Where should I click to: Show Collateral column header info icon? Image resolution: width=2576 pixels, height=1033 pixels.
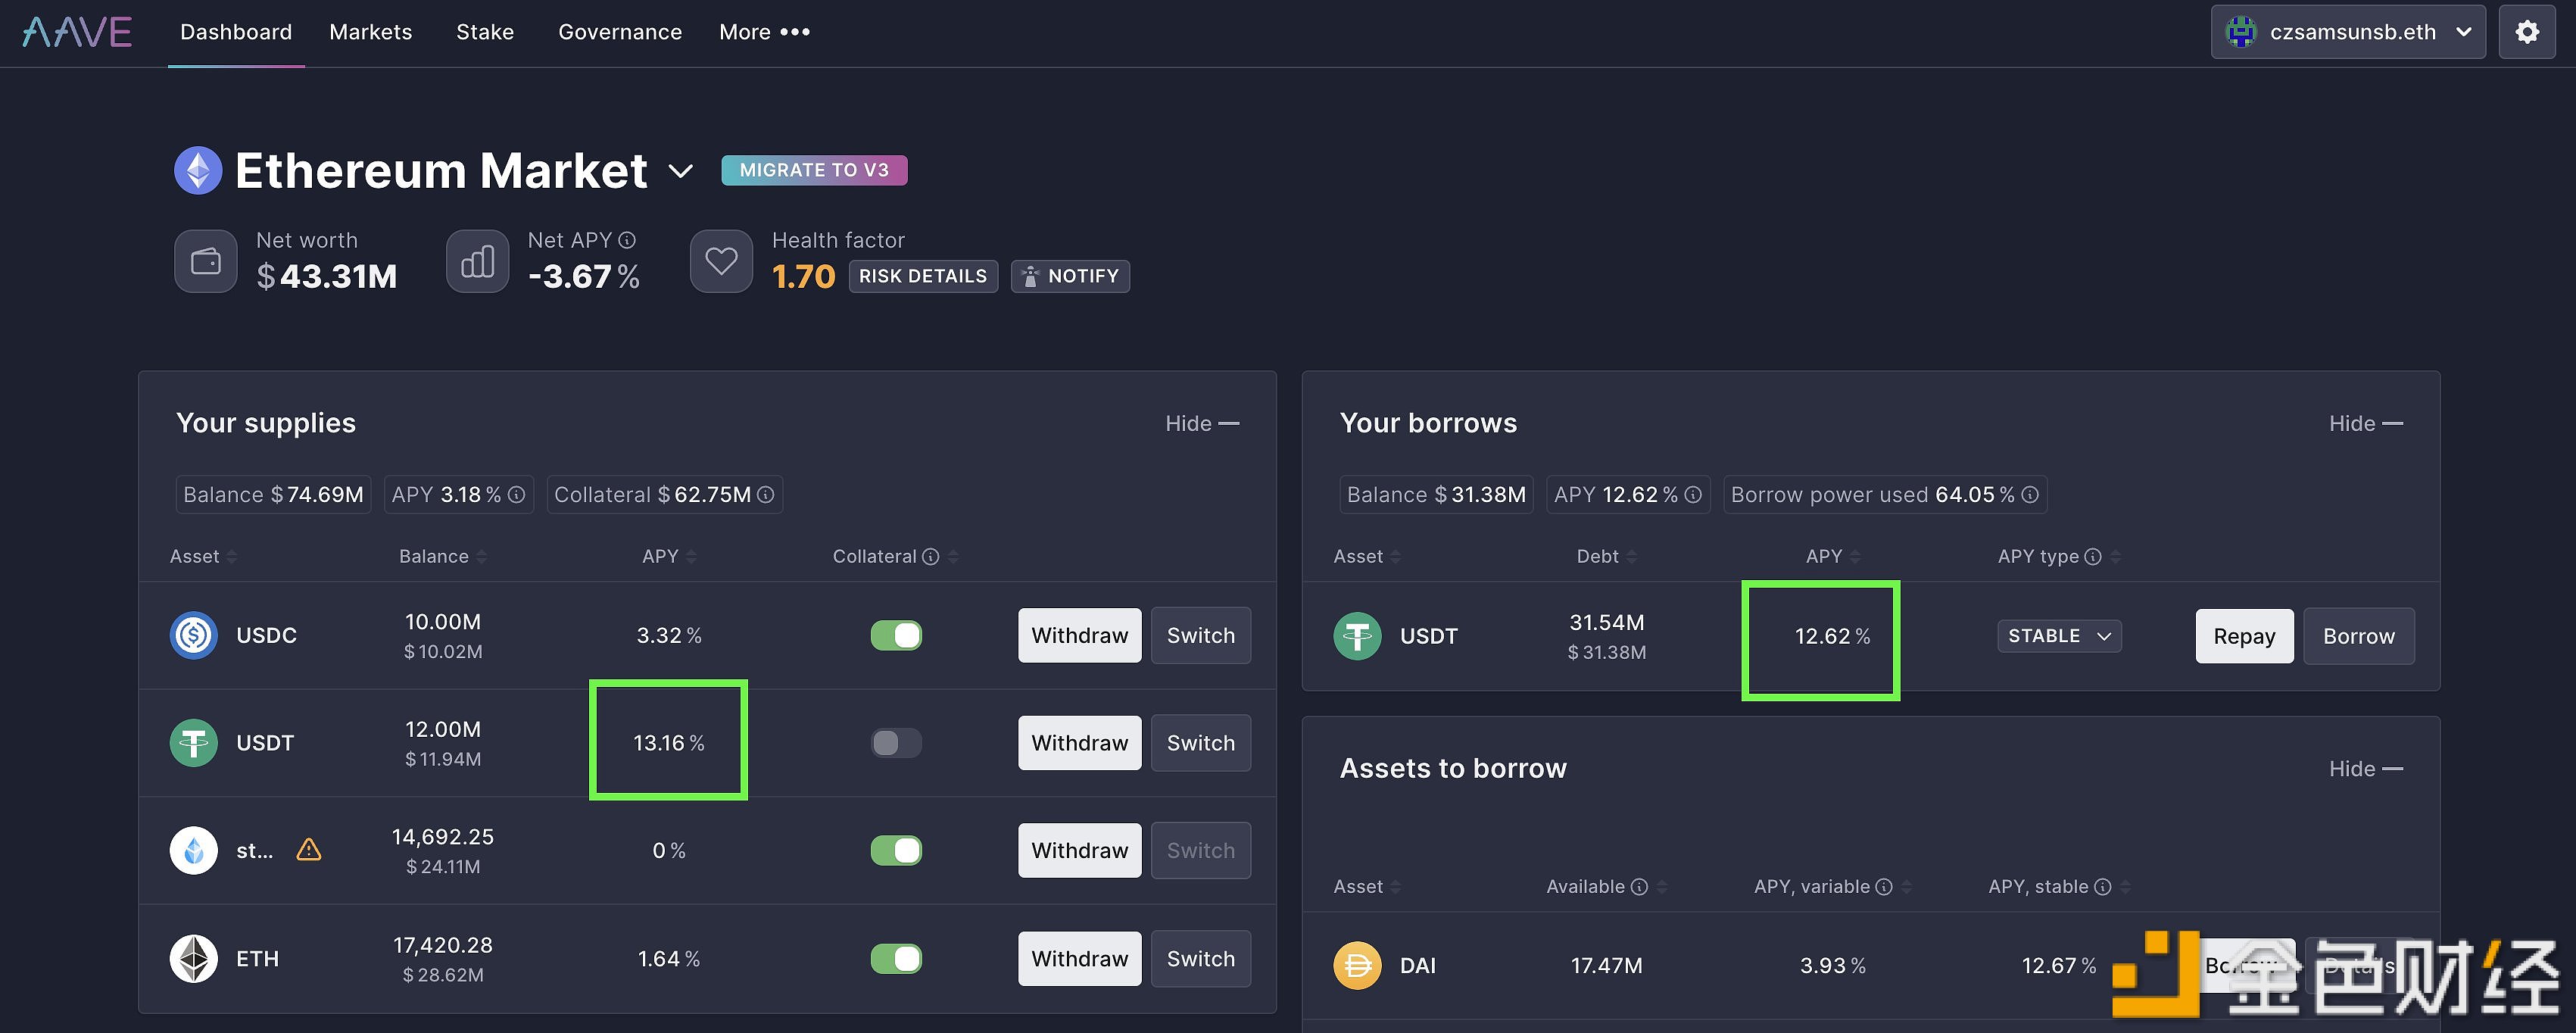[x=930, y=557]
